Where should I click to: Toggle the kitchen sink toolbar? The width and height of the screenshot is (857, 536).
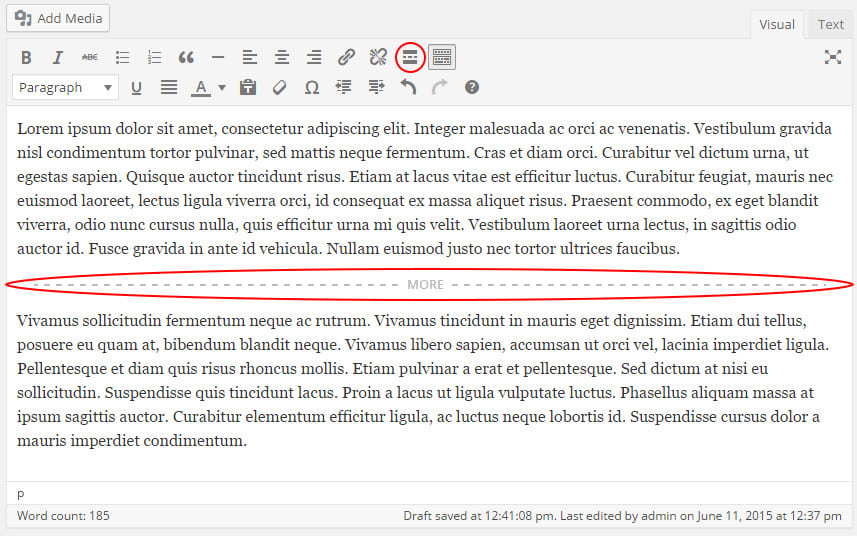point(442,57)
